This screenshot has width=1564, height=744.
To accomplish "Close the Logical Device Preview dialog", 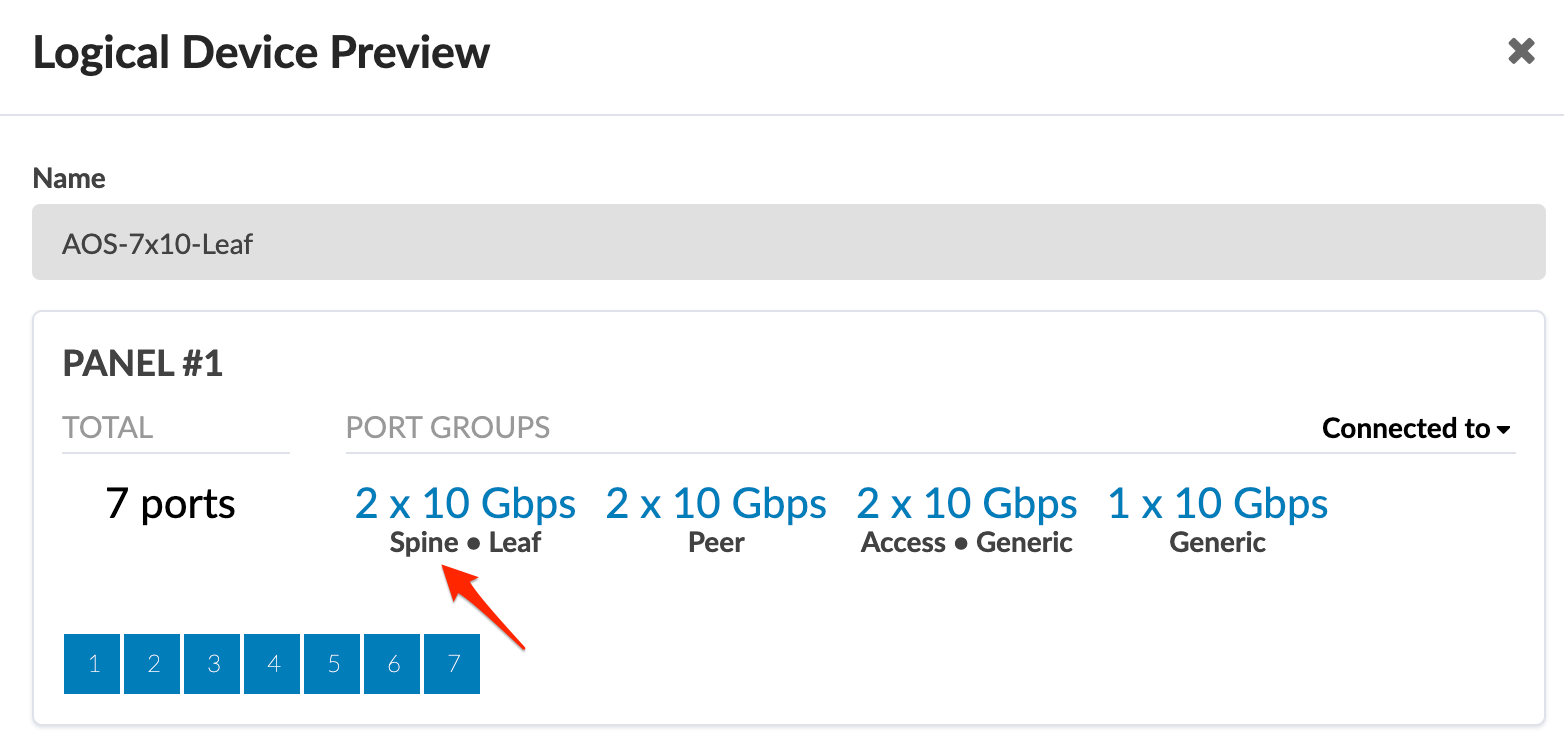I will pos(1521,51).
